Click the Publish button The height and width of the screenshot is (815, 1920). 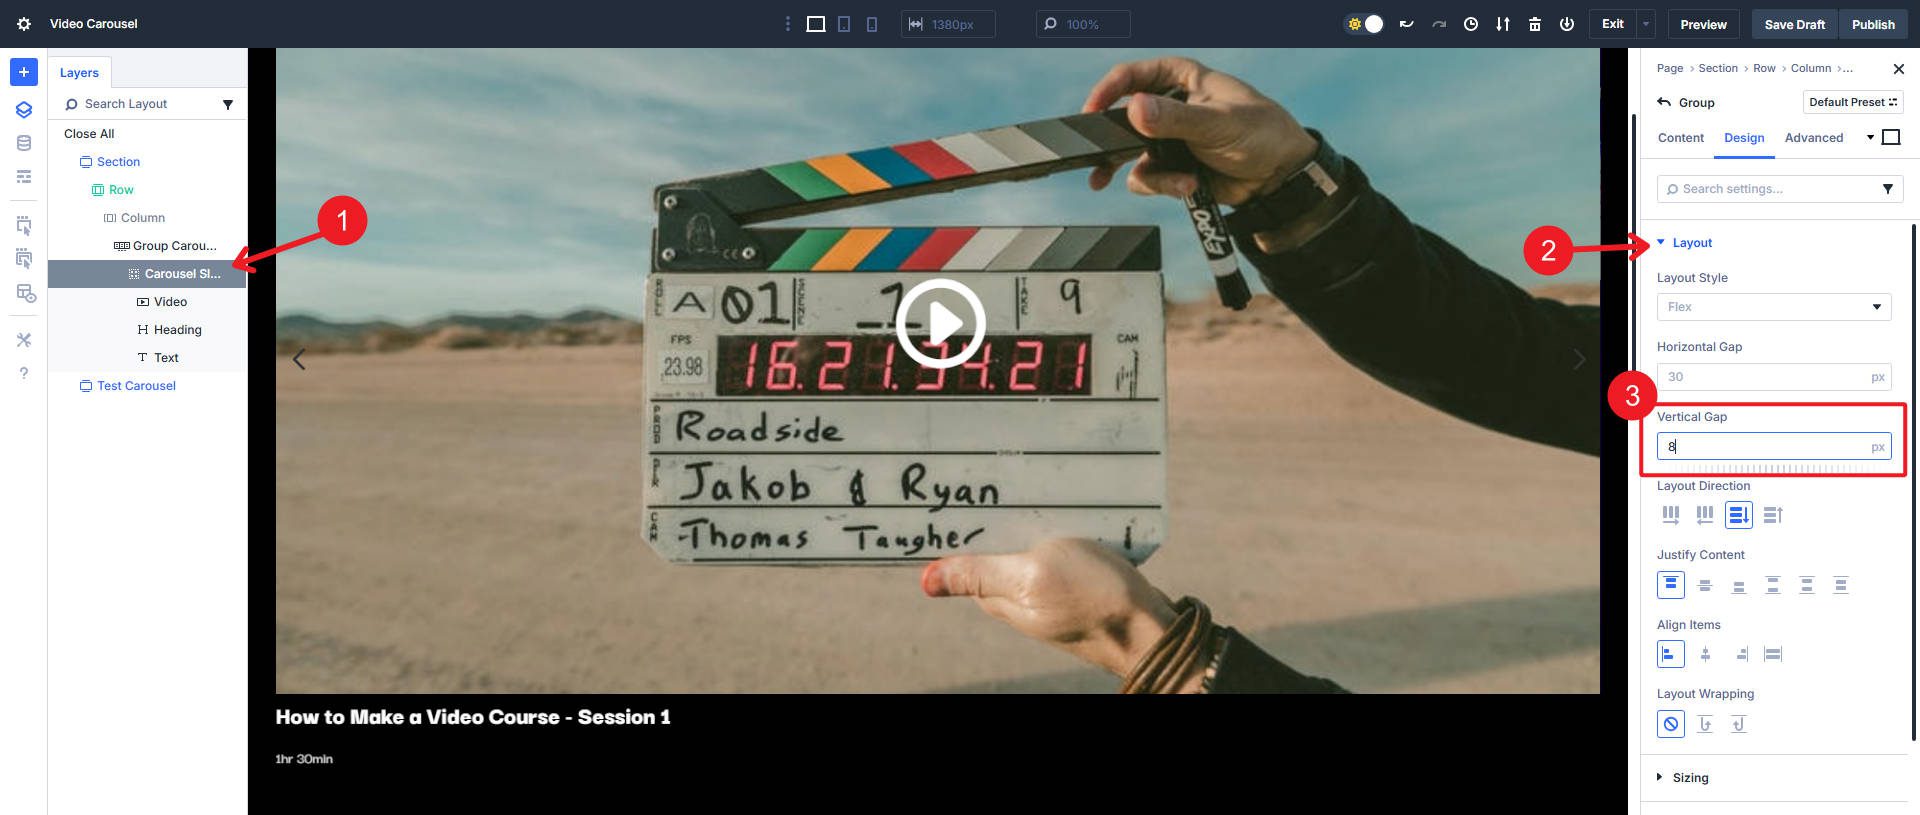point(1872,24)
